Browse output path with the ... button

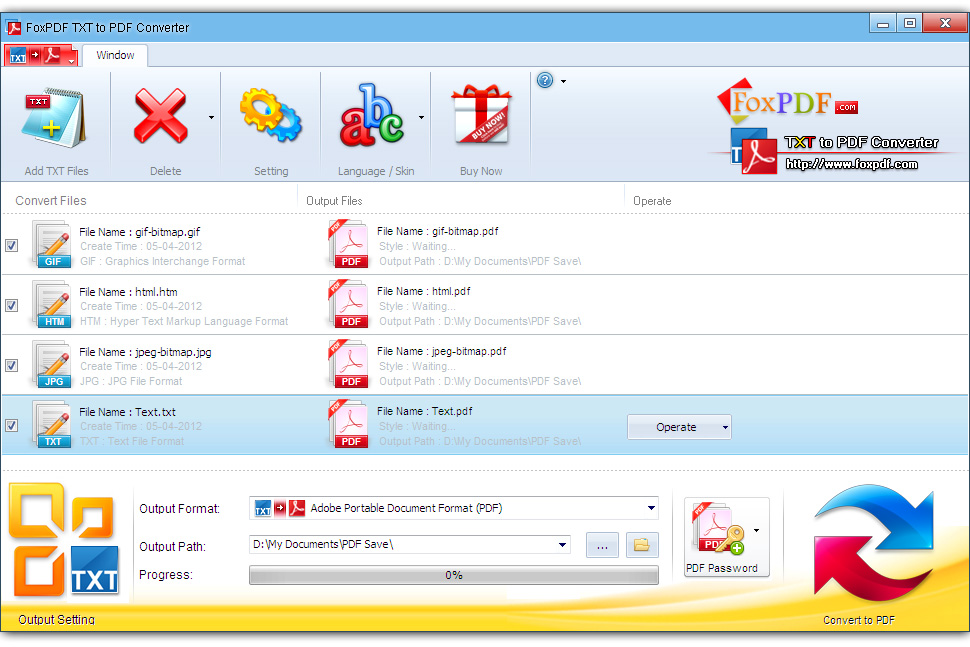click(x=602, y=545)
